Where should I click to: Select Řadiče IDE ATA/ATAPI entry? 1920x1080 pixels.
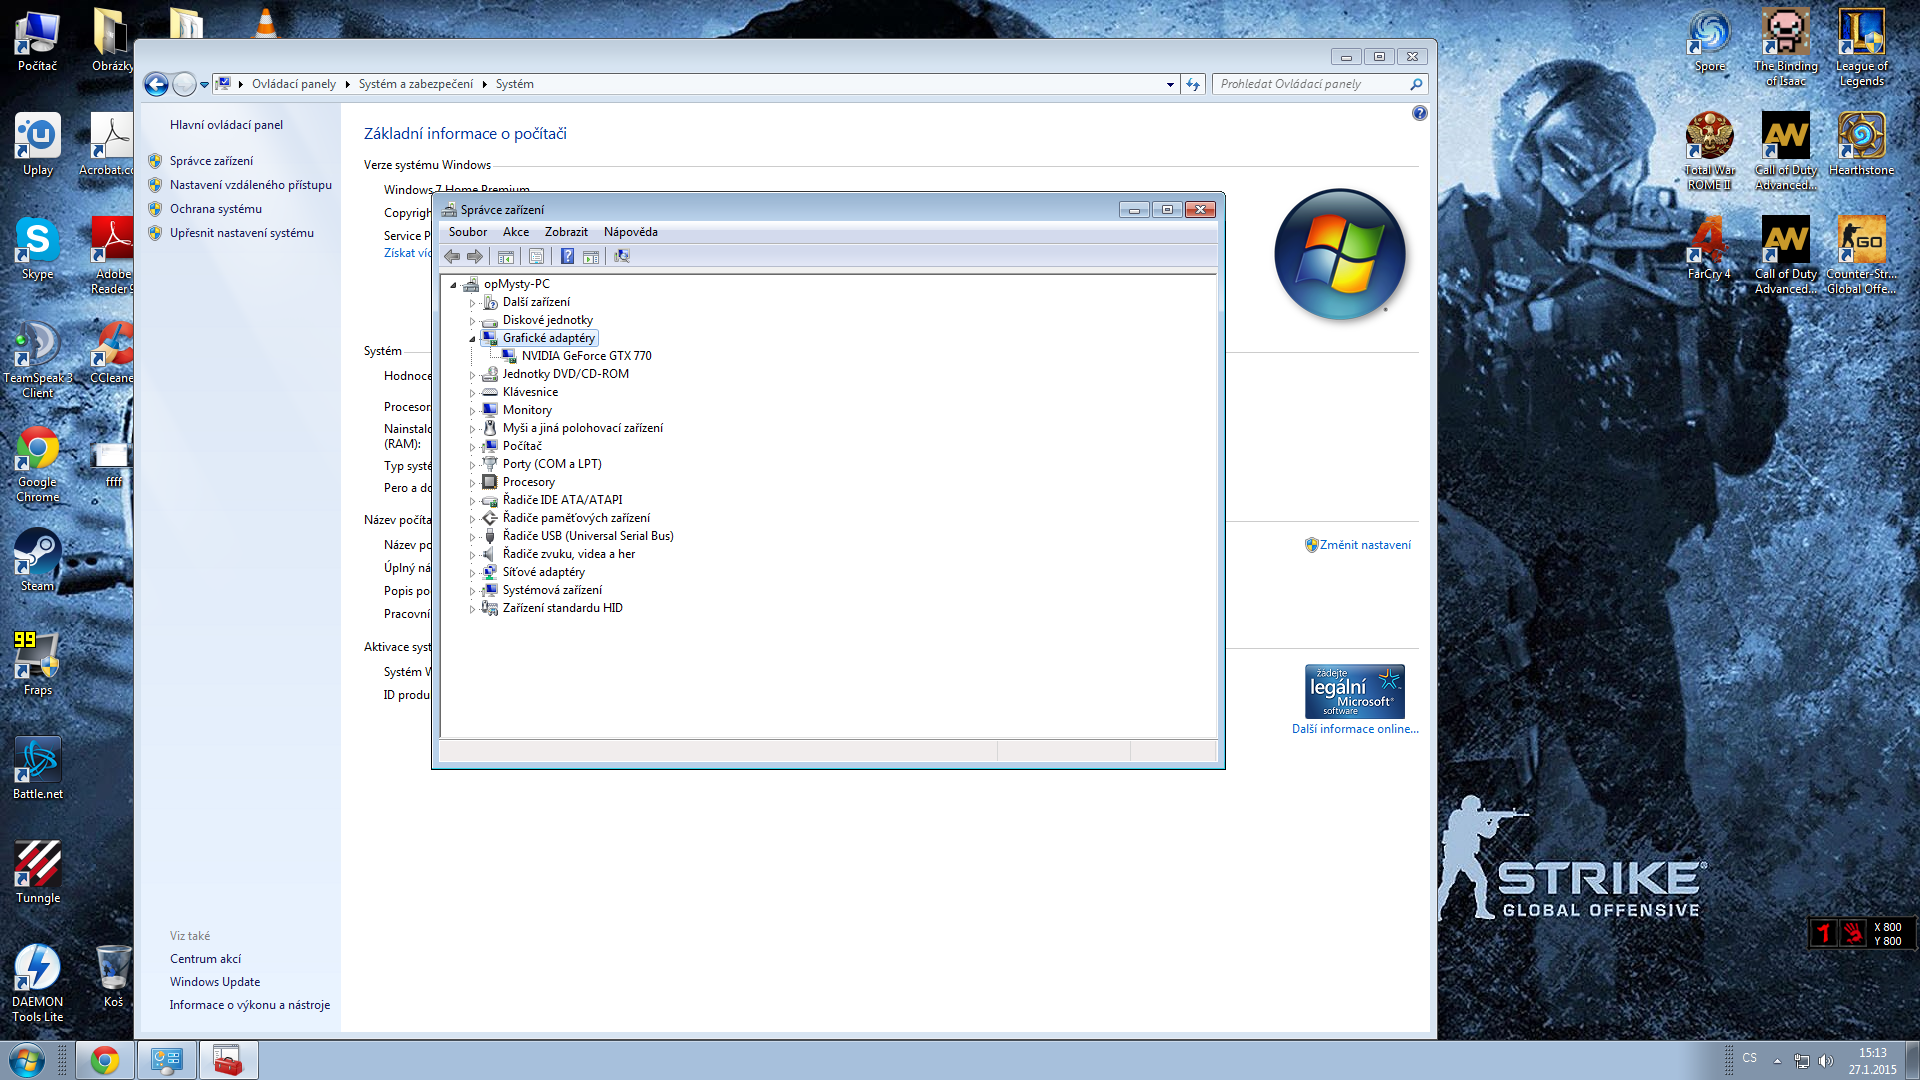[562, 500]
